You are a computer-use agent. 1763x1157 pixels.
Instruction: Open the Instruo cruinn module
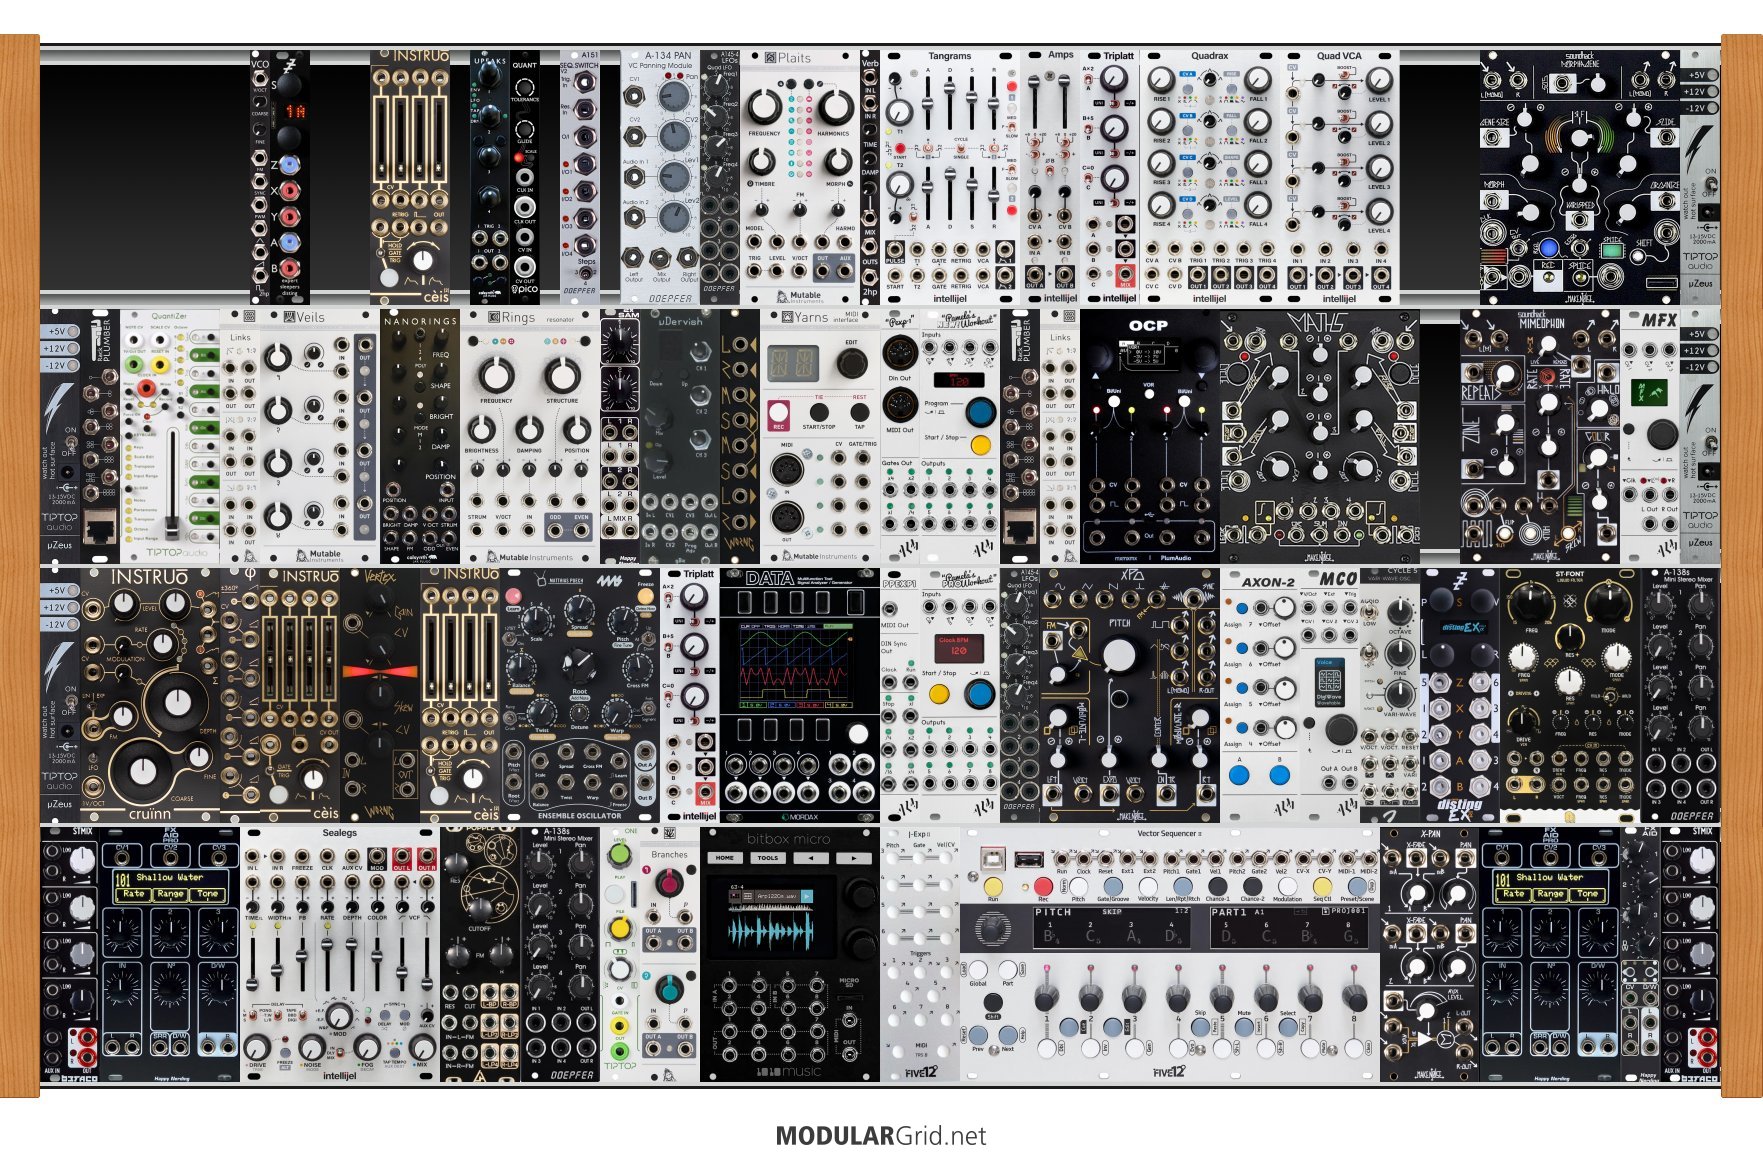[x=150, y=695]
